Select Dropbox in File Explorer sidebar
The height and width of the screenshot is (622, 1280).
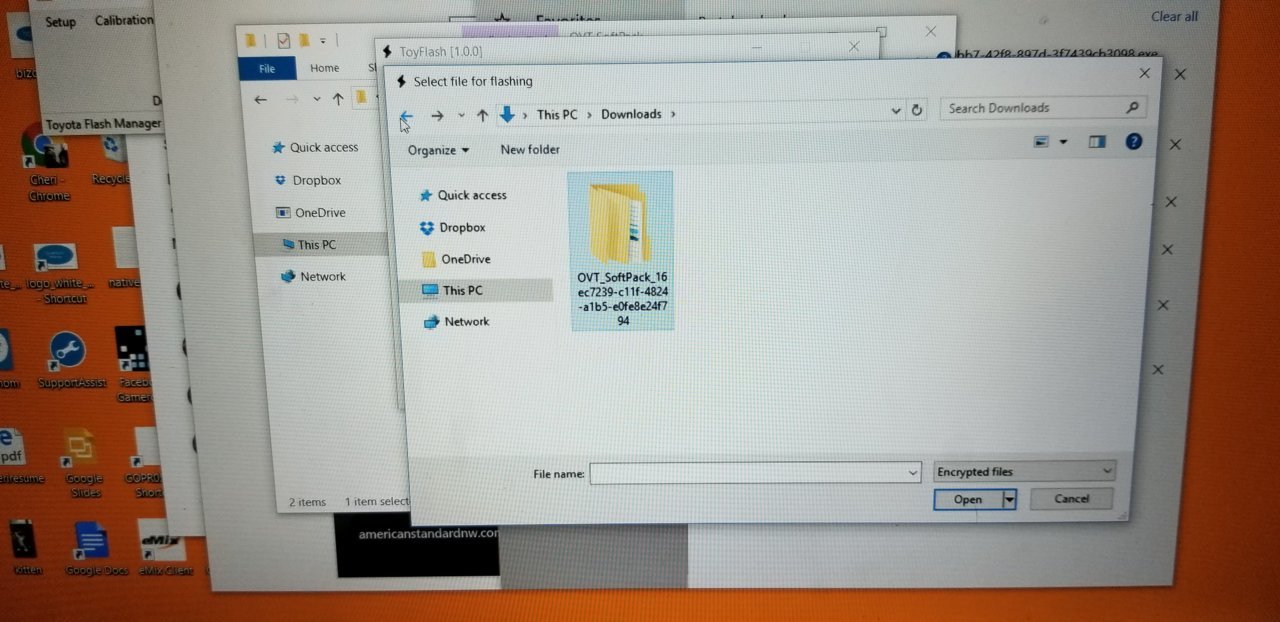click(x=308, y=180)
